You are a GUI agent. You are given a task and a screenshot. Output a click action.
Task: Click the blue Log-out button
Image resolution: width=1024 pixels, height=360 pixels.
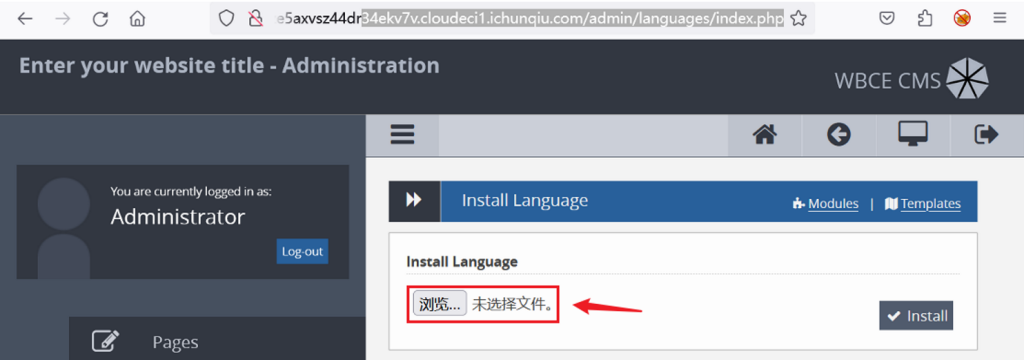302,252
